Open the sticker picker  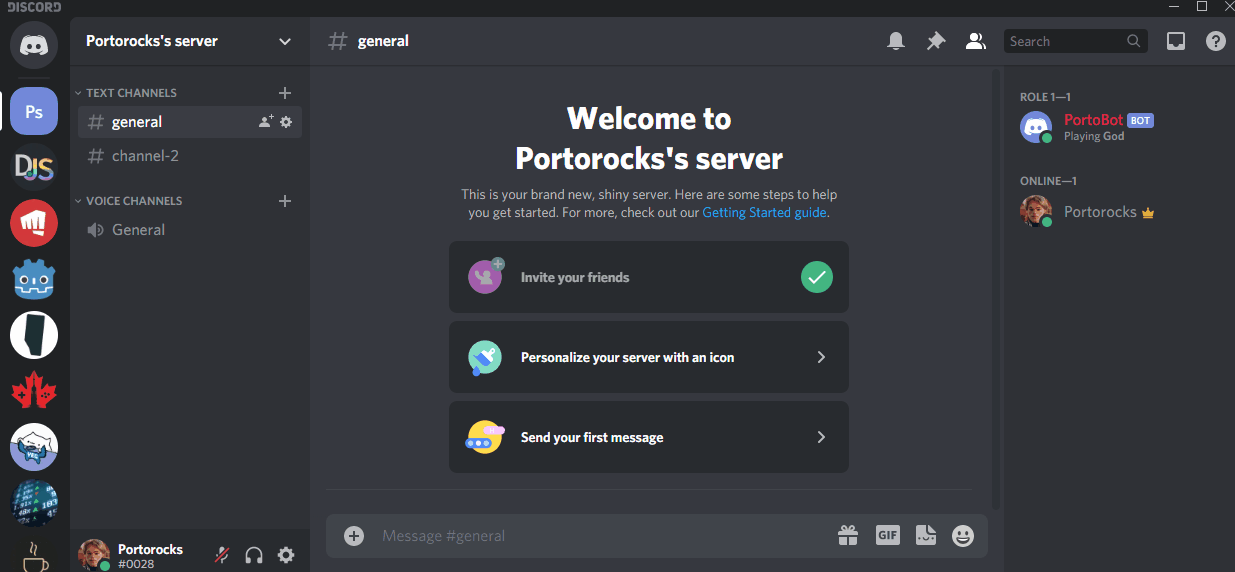(x=926, y=535)
